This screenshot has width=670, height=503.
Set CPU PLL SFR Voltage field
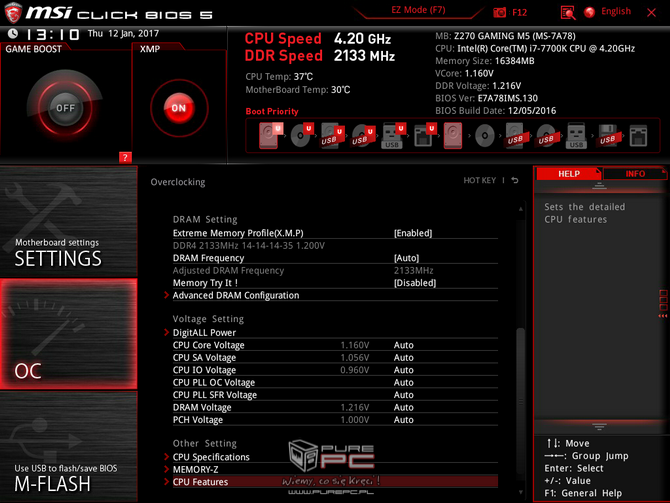tap(404, 394)
